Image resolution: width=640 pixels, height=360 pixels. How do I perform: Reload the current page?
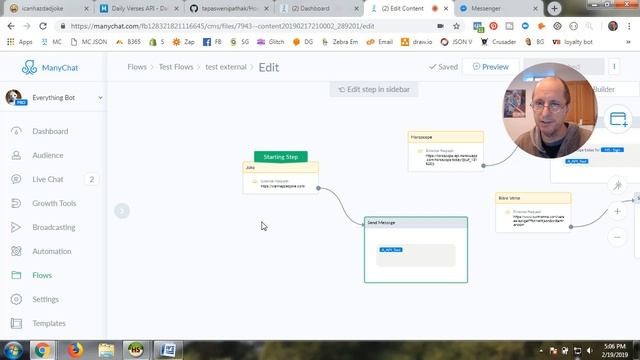pos(43,26)
